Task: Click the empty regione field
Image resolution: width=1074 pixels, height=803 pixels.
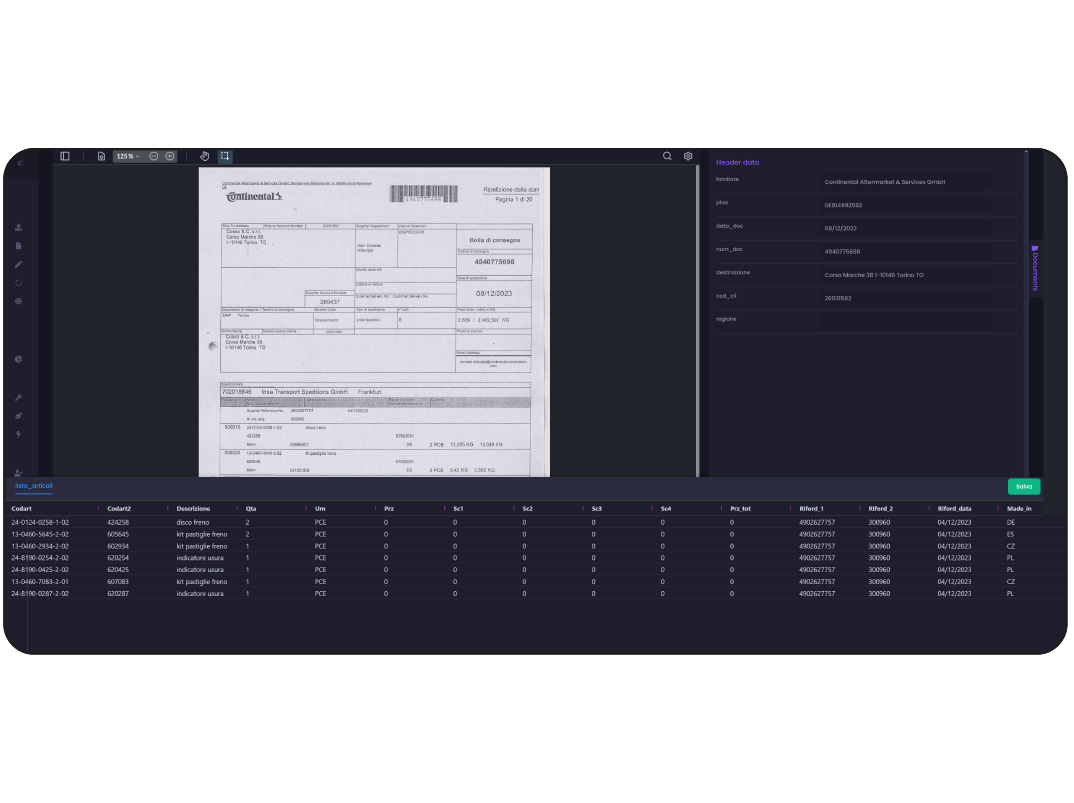Action: [906, 321]
